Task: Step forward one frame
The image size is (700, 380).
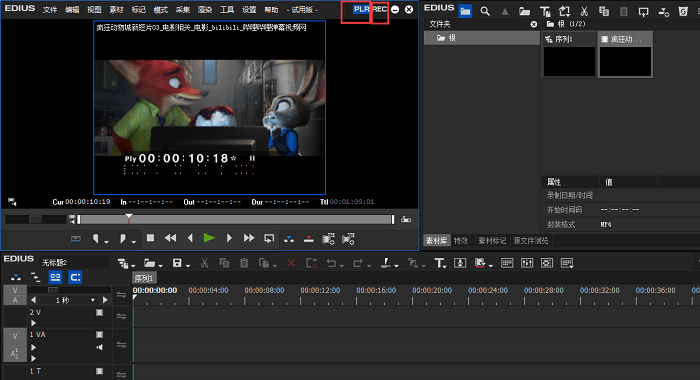Action: click(x=229, y=238)
